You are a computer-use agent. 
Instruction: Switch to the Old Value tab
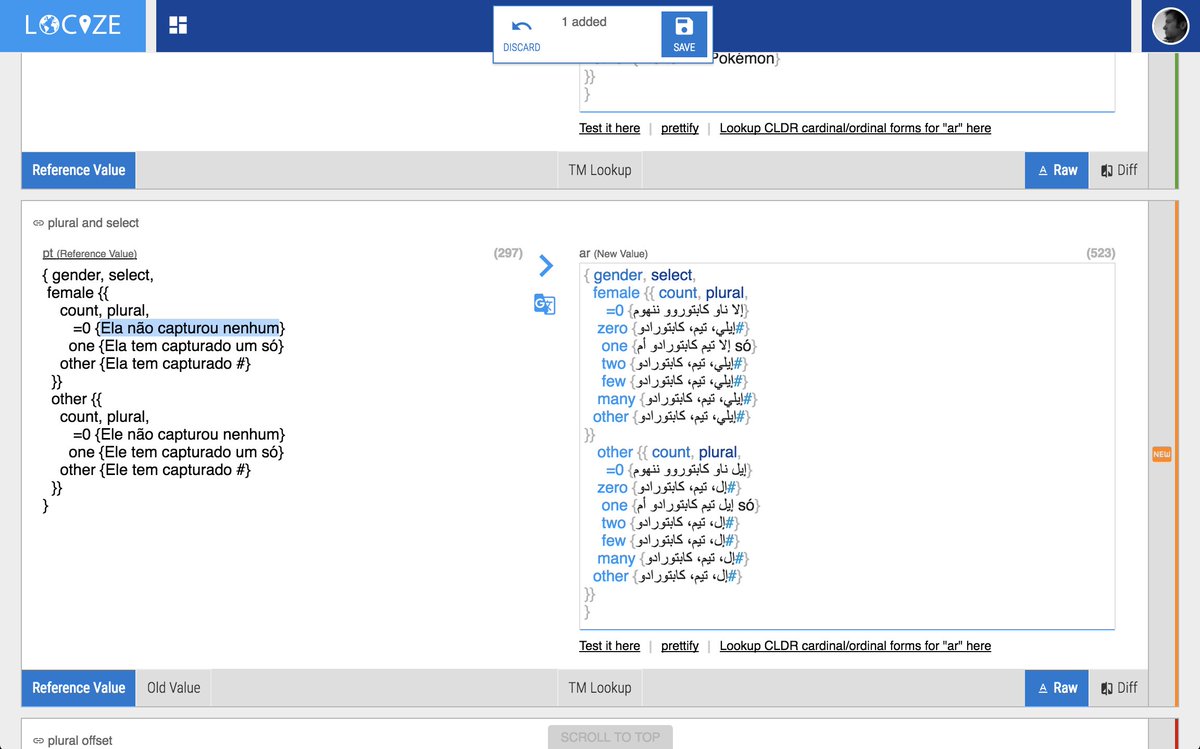[172, 687]
